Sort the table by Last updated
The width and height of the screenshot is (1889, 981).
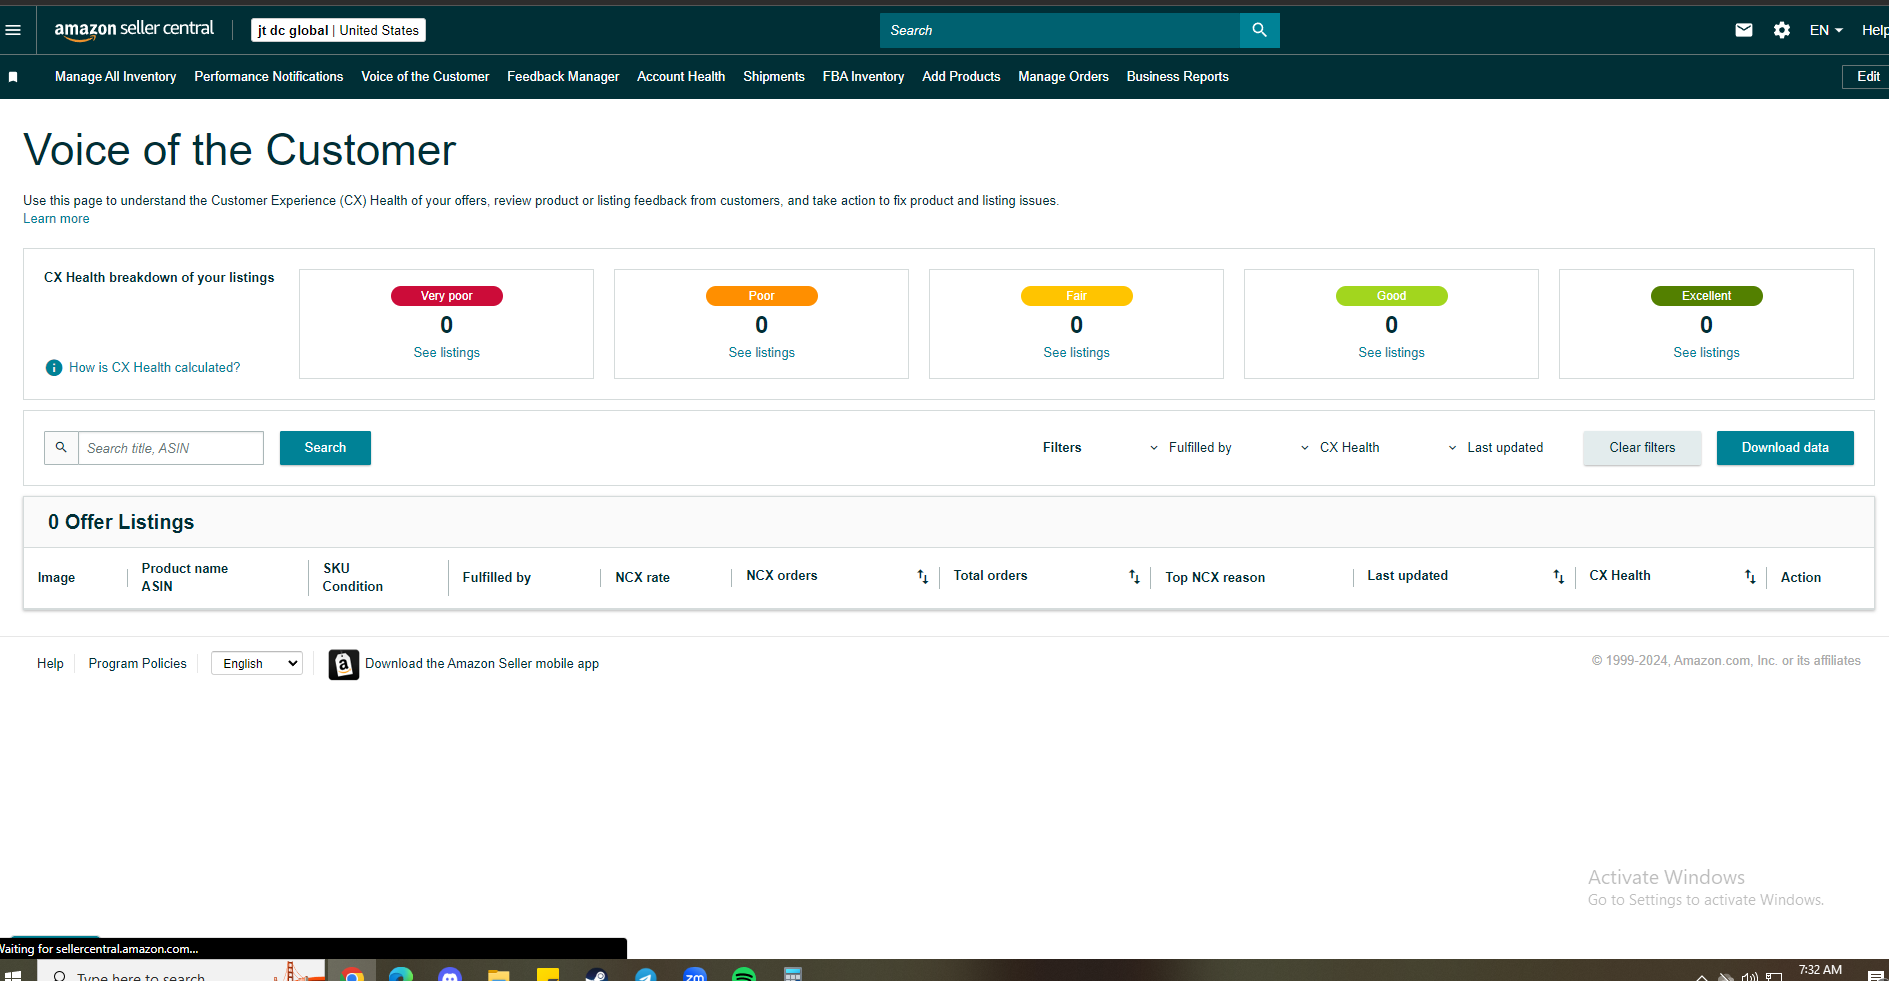click(1558, 577)
